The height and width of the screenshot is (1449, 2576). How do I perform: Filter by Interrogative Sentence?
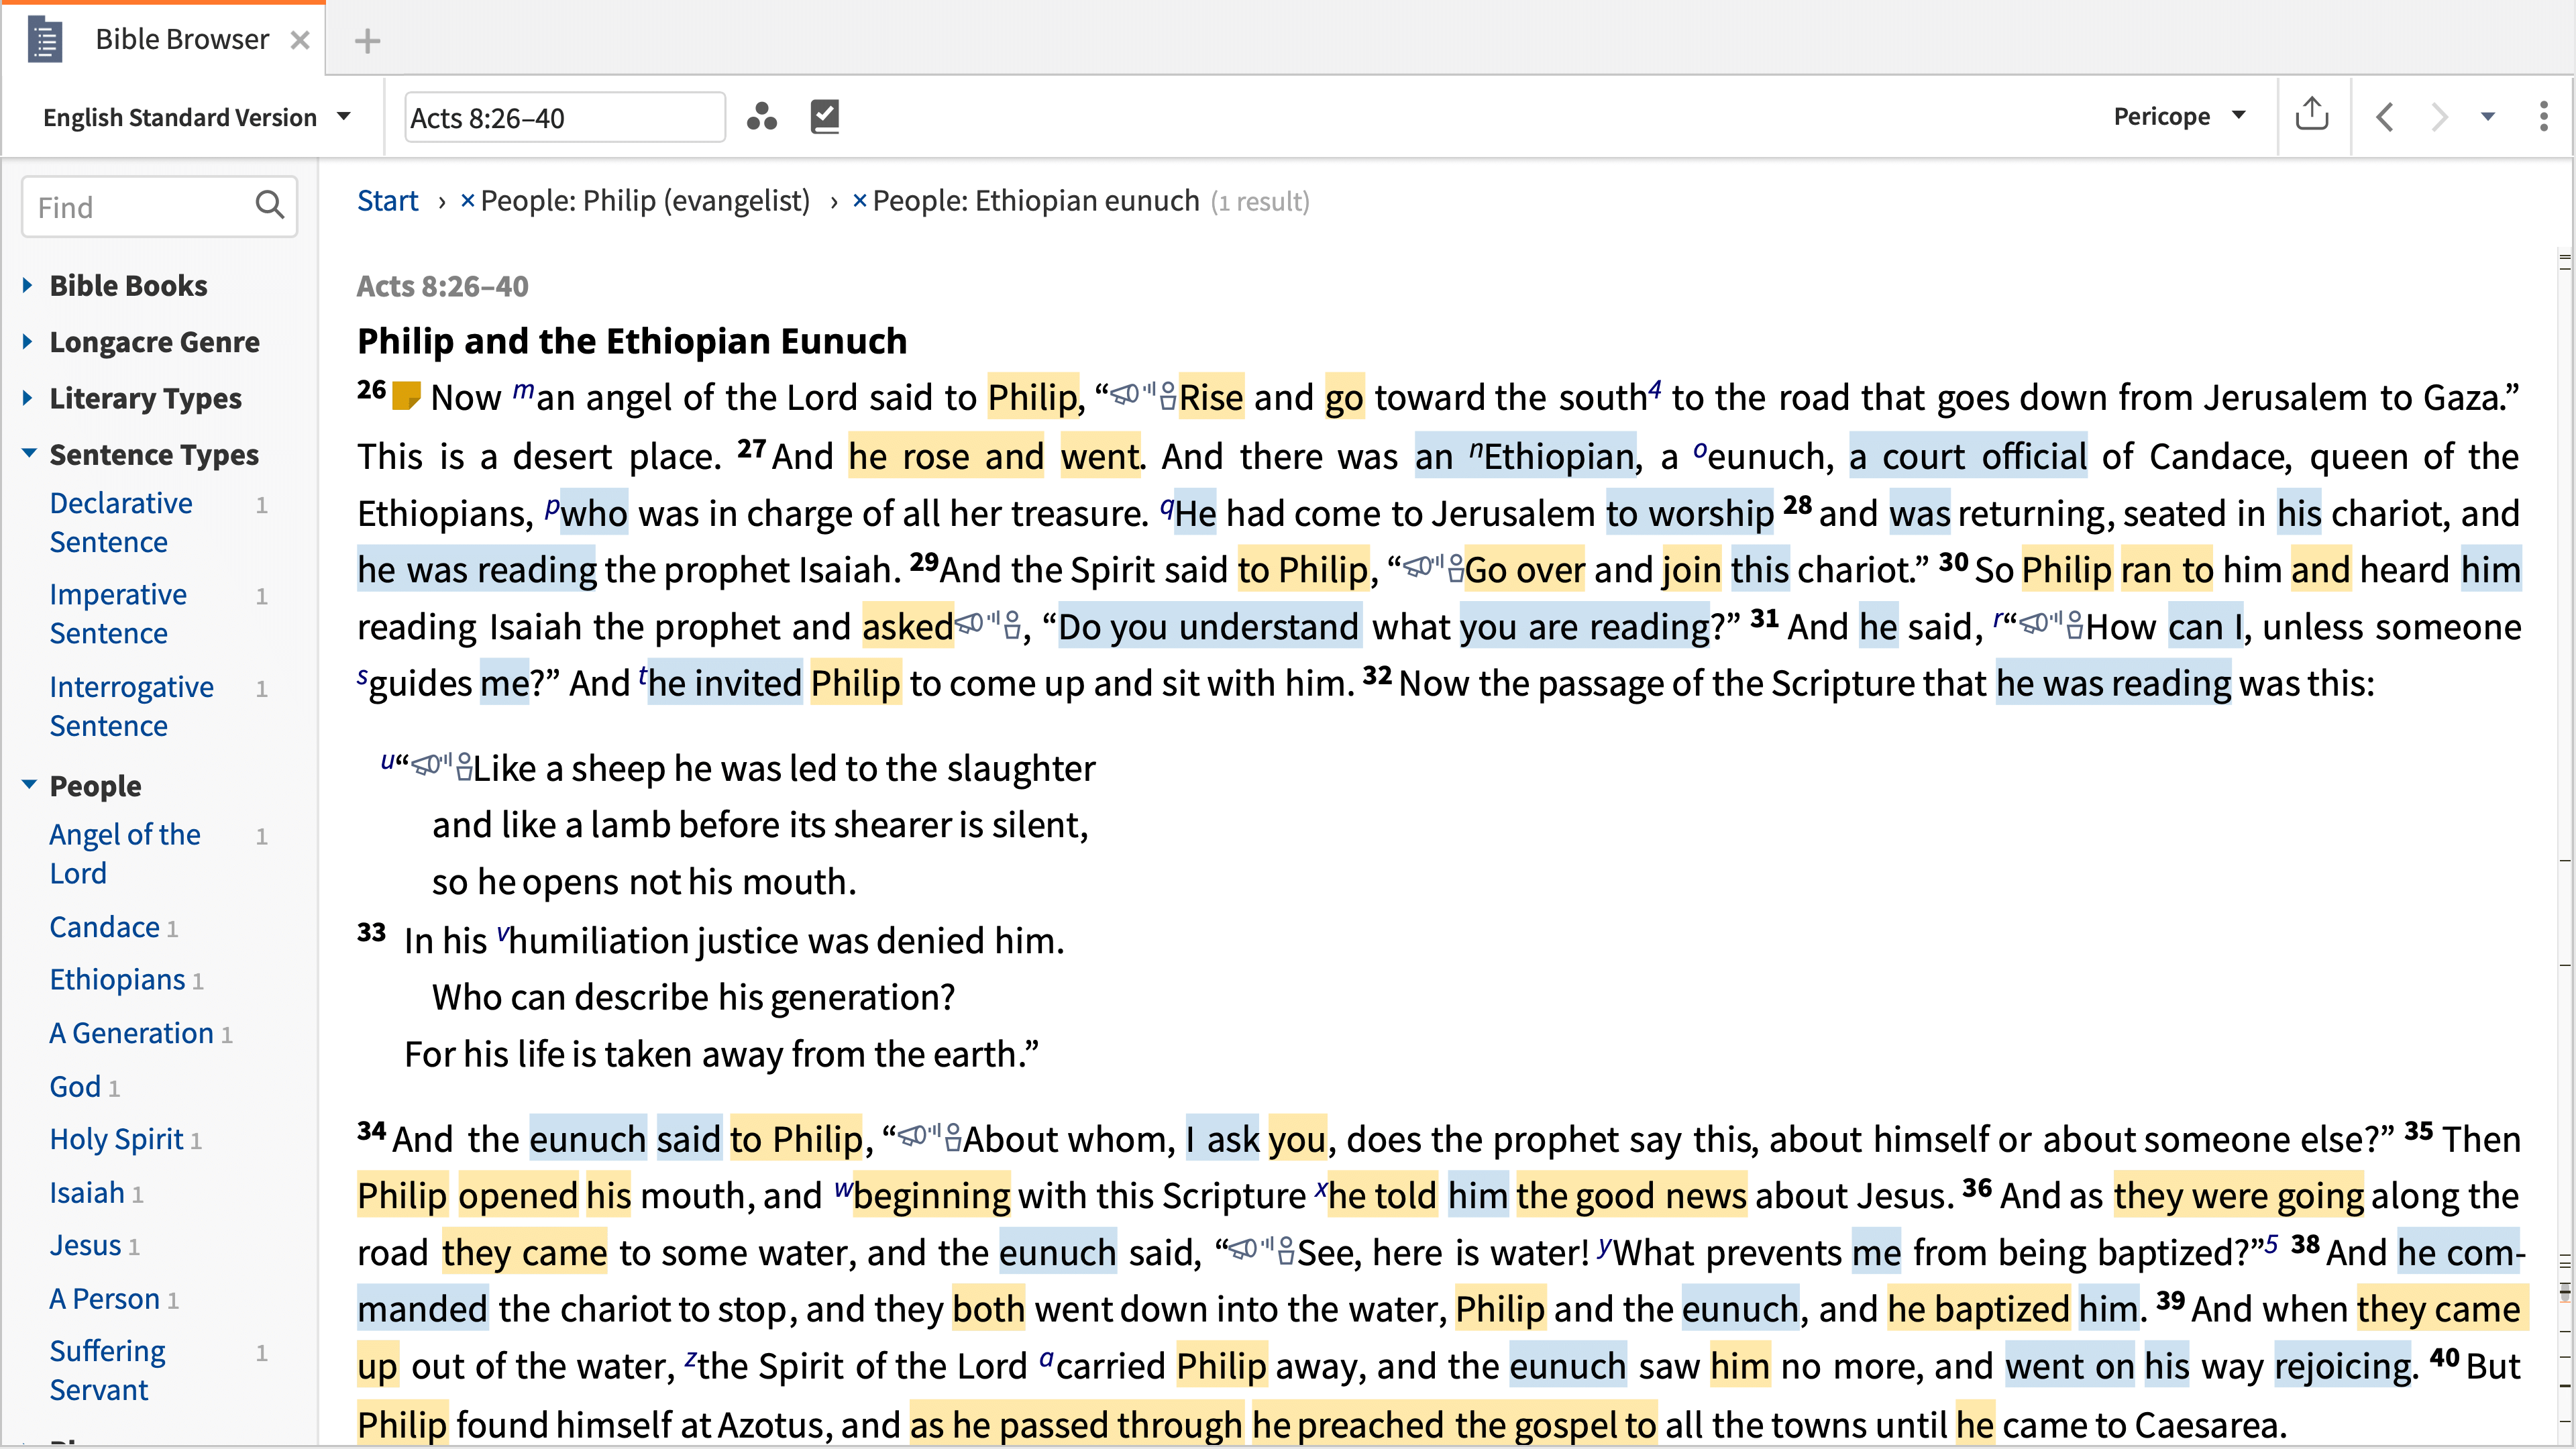click(131, 706)
